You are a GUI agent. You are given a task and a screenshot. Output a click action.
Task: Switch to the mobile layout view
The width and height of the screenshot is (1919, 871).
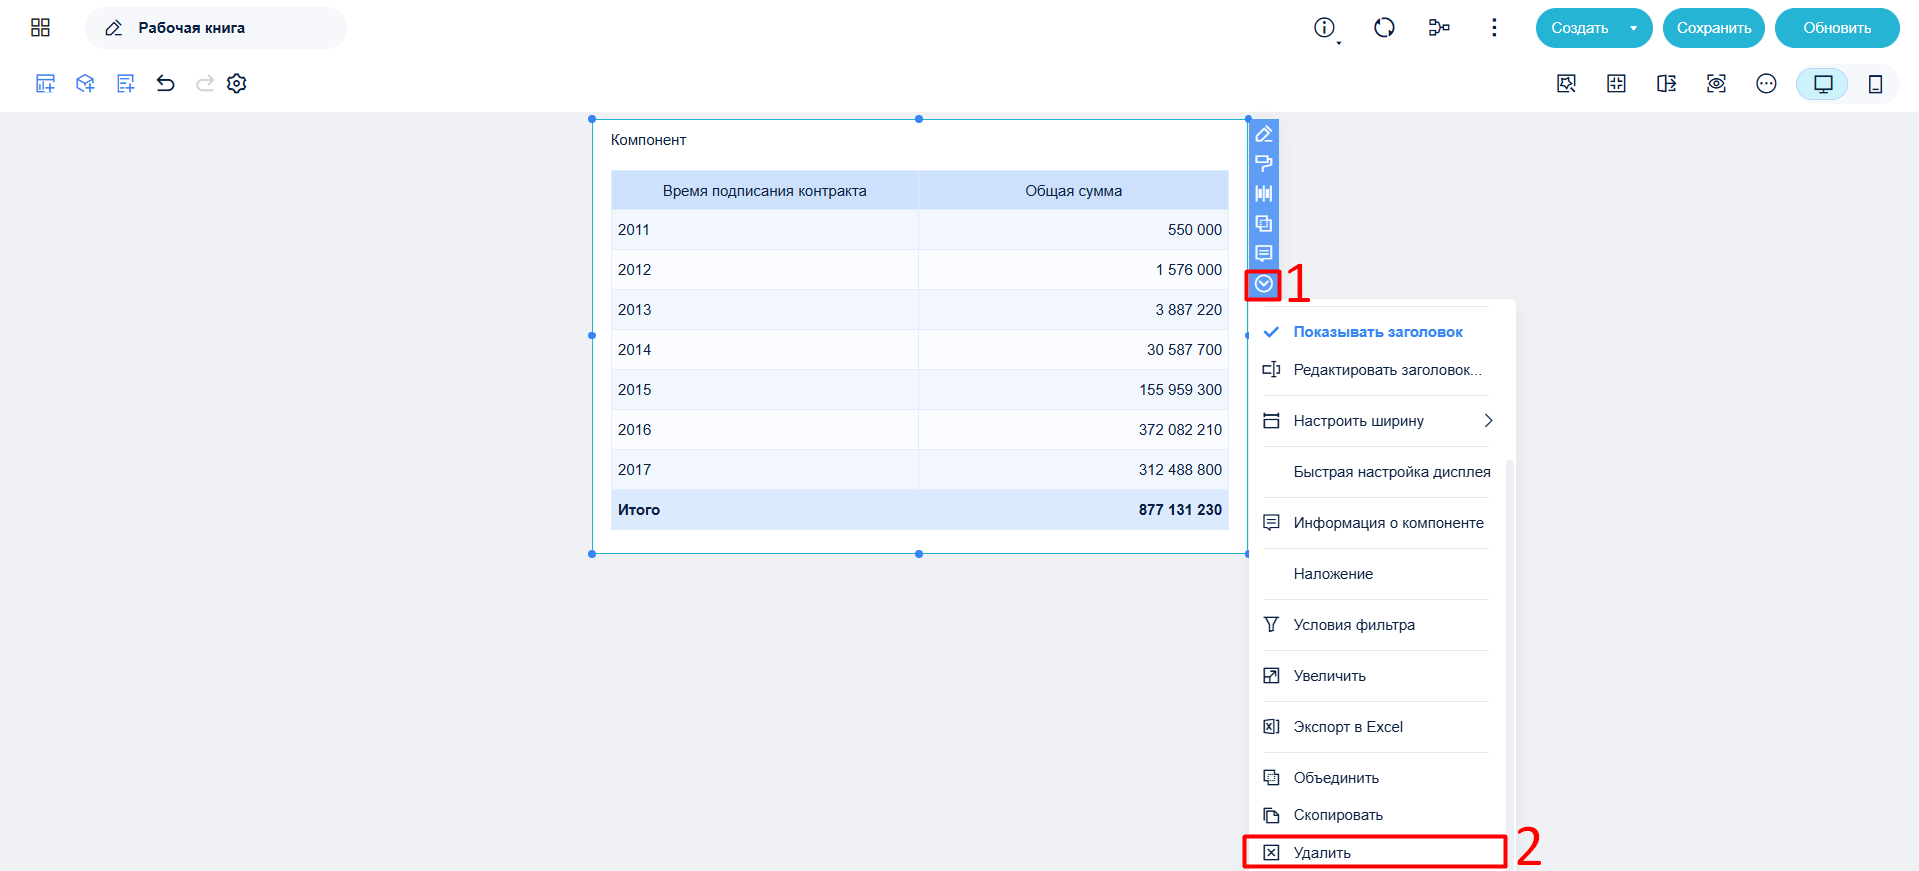point(1875,84)
